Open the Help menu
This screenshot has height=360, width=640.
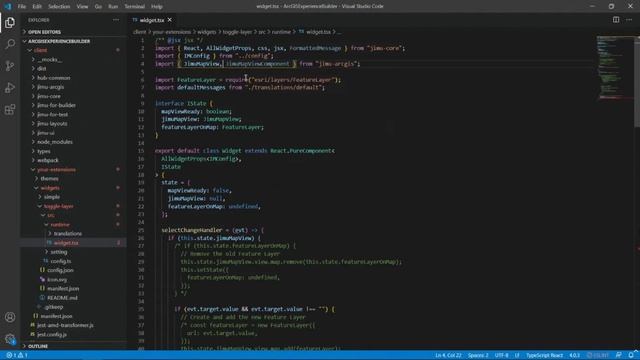(x=157, y=7)
